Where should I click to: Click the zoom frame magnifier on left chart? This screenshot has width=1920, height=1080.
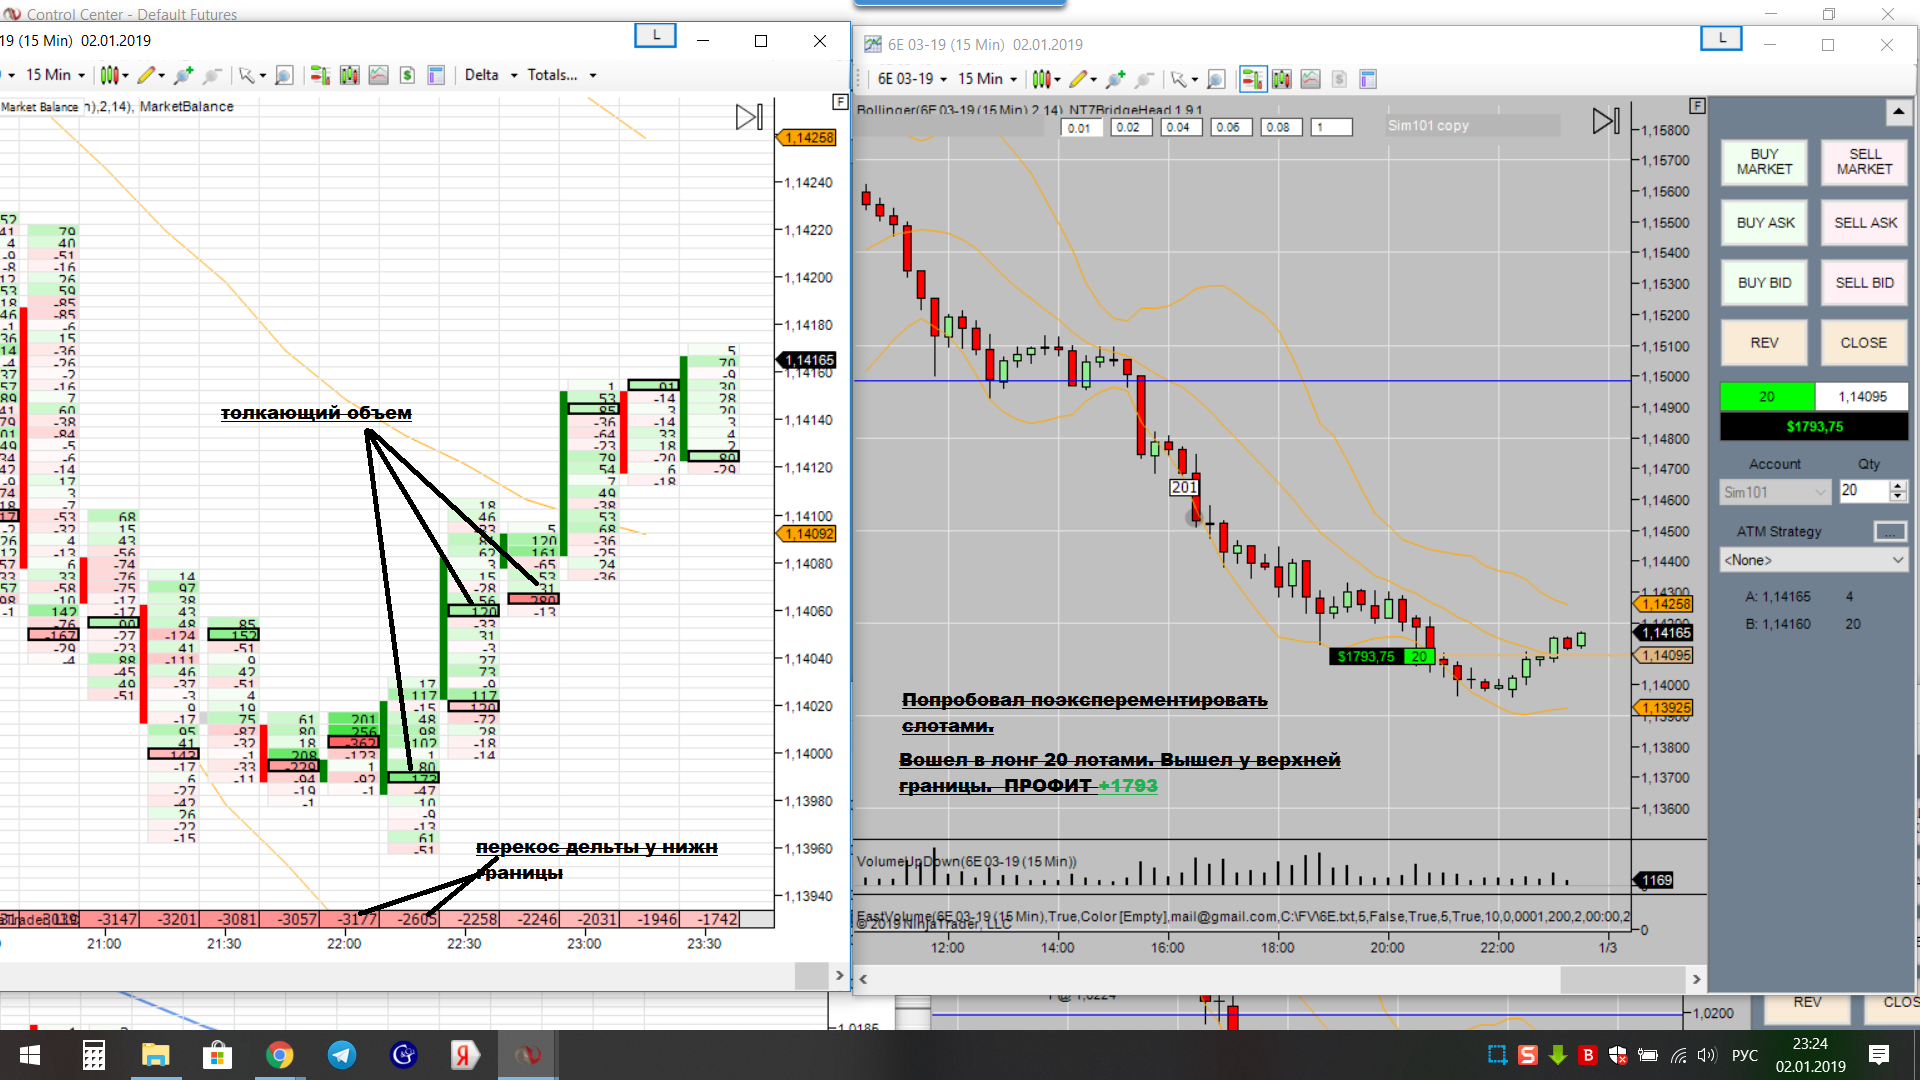click(284, 75)
